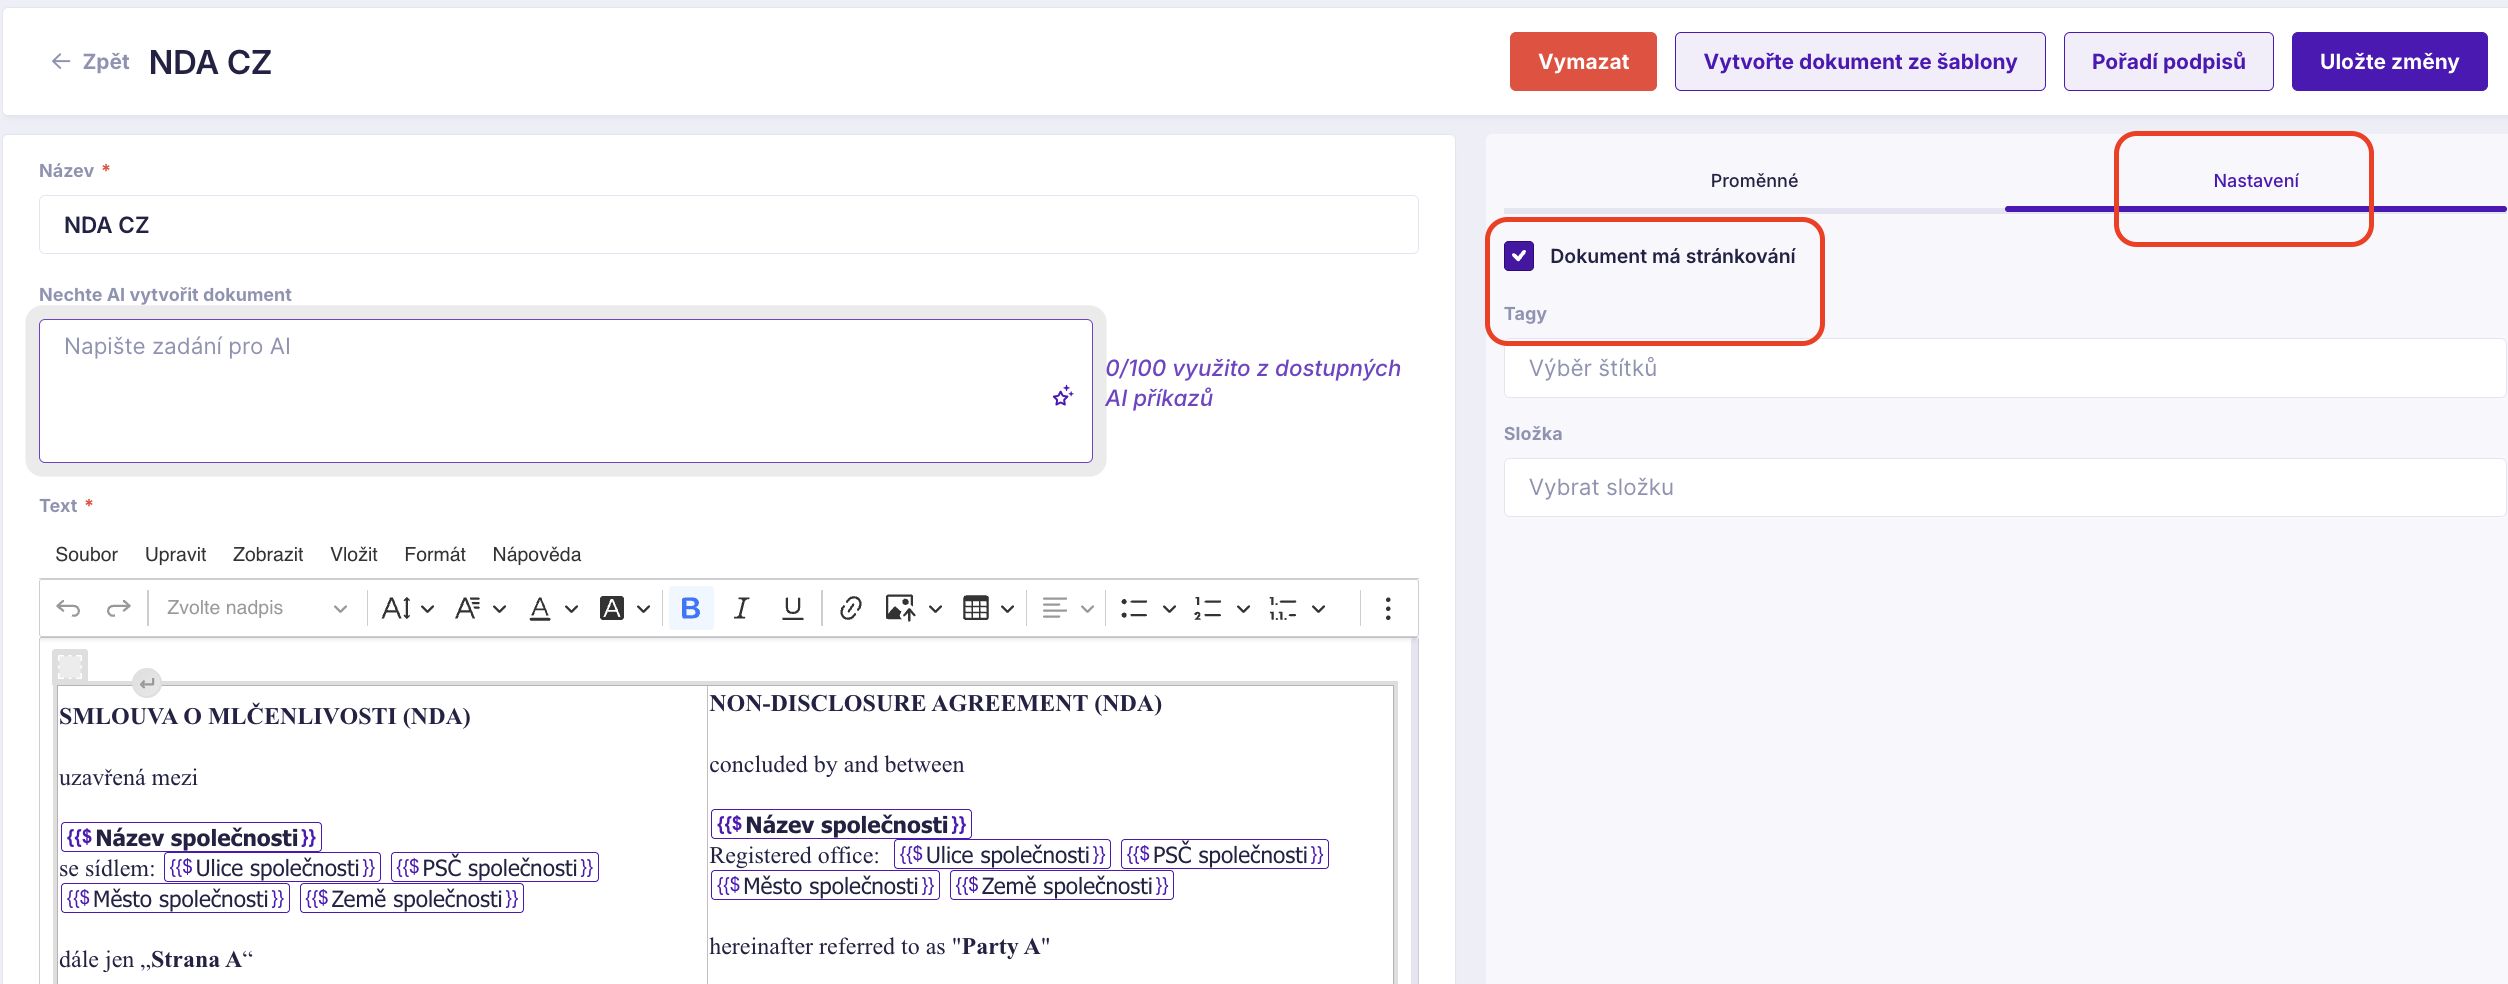Image resolution: width=2508 pixels, height=984 pixels.
Task: Apply underline formatting
Action: point(792,608)
